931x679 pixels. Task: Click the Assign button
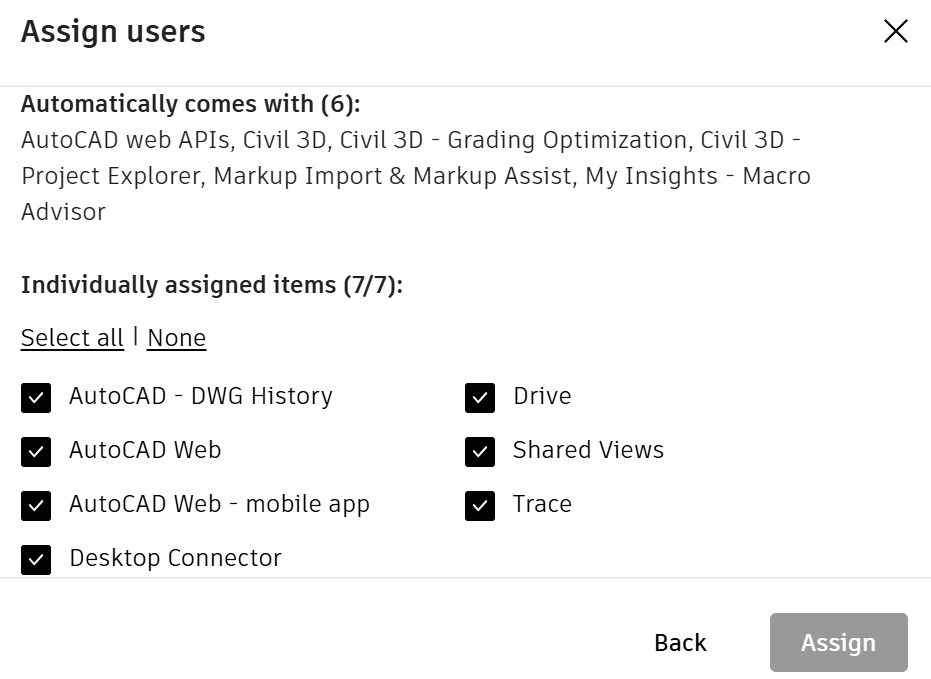click(x=838, y=642)
